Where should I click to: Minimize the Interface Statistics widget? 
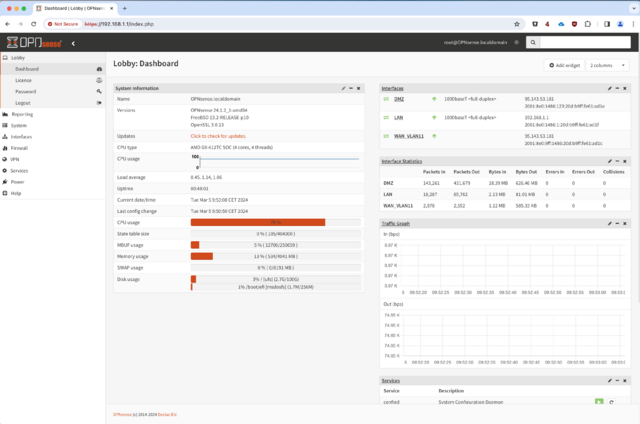(617, 161)
